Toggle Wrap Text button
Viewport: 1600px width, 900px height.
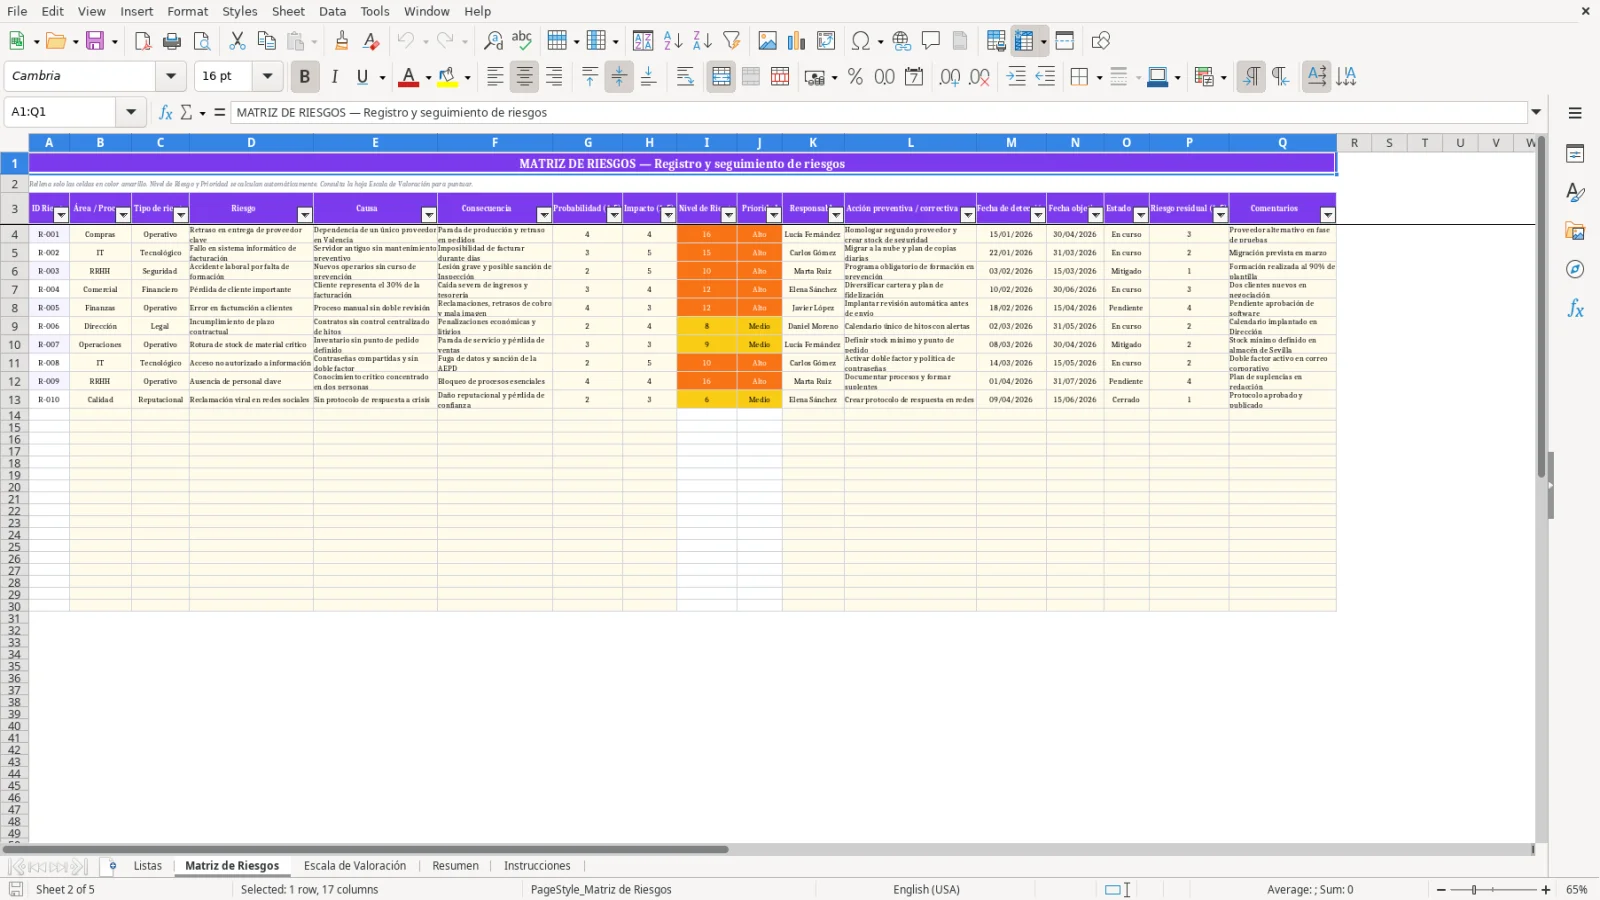(x=685, y=77)
